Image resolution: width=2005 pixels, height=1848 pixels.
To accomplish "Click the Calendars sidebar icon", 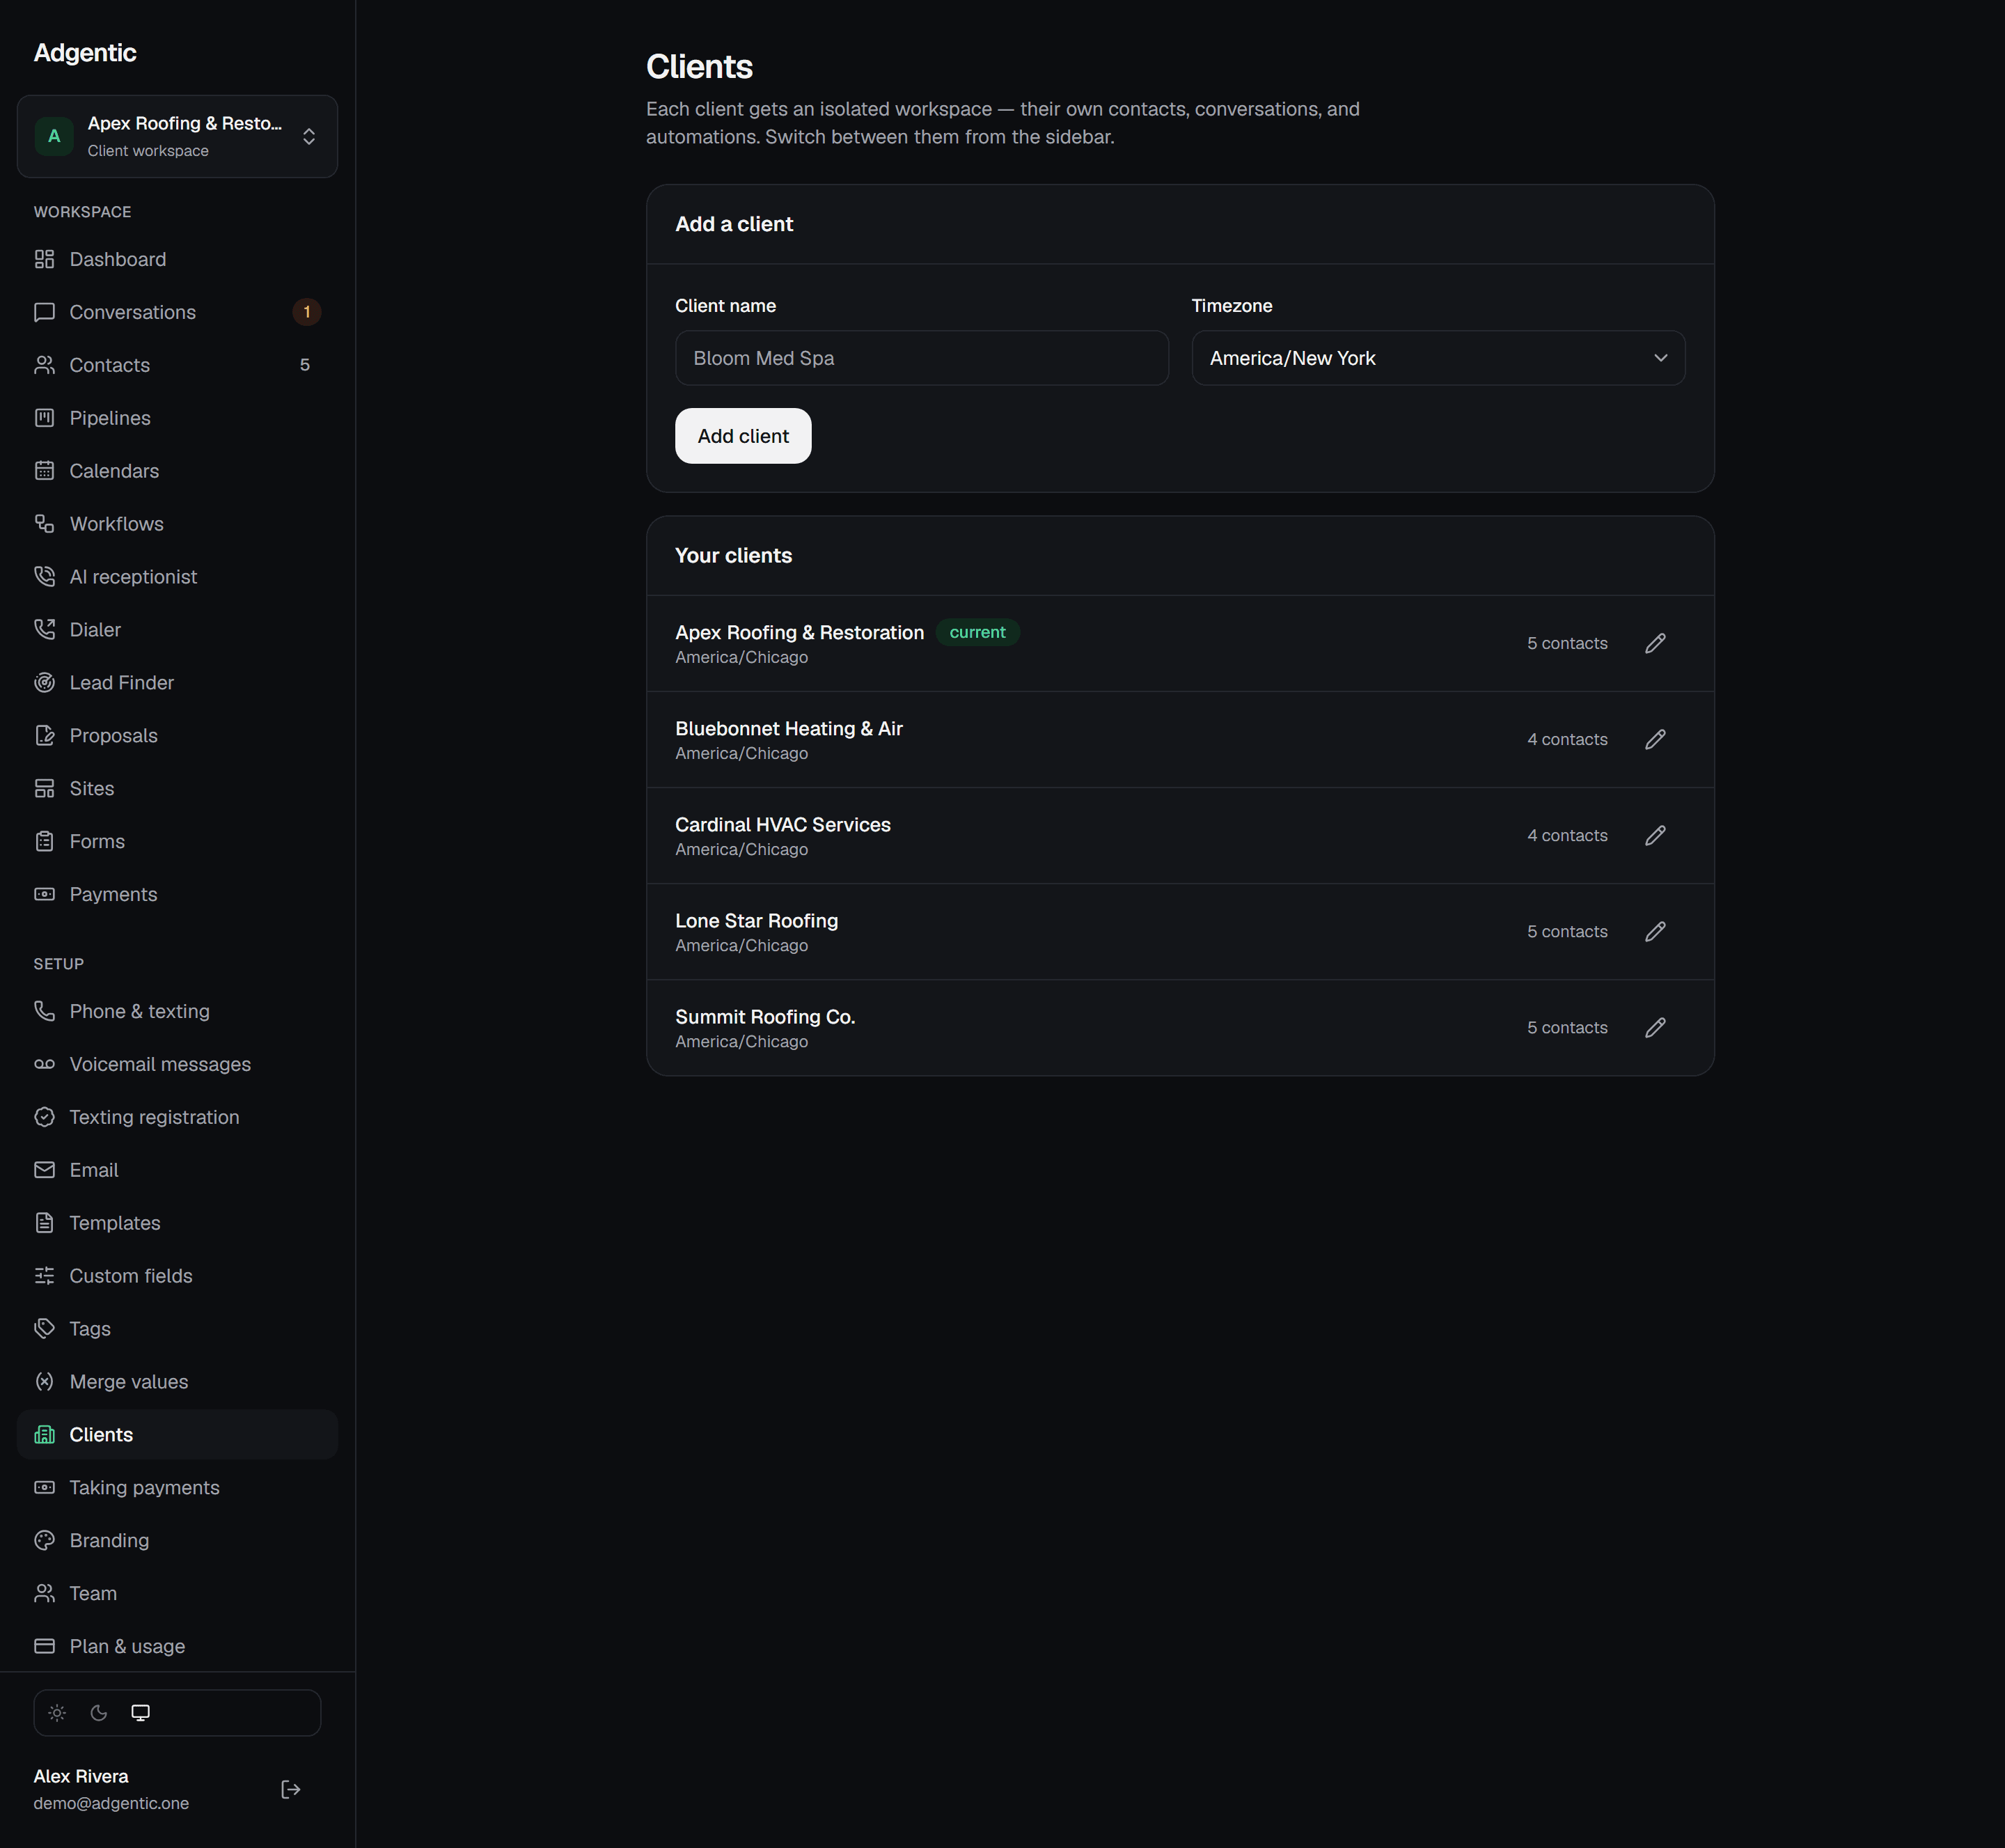I will point(45,471).
